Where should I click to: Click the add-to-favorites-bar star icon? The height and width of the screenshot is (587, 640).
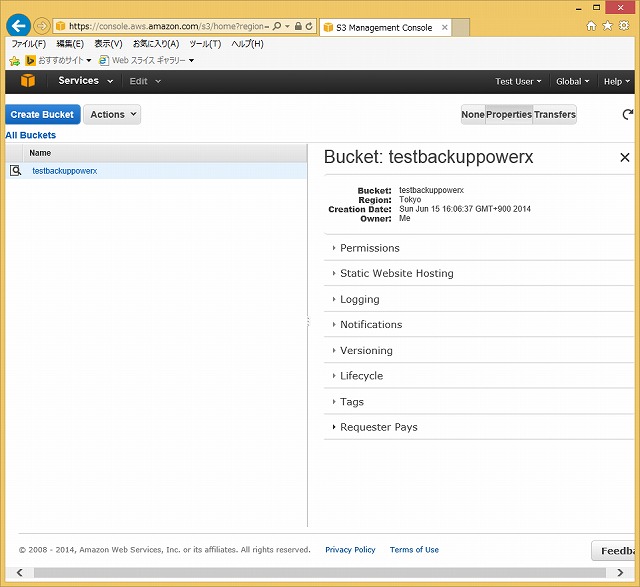[15, 61]
